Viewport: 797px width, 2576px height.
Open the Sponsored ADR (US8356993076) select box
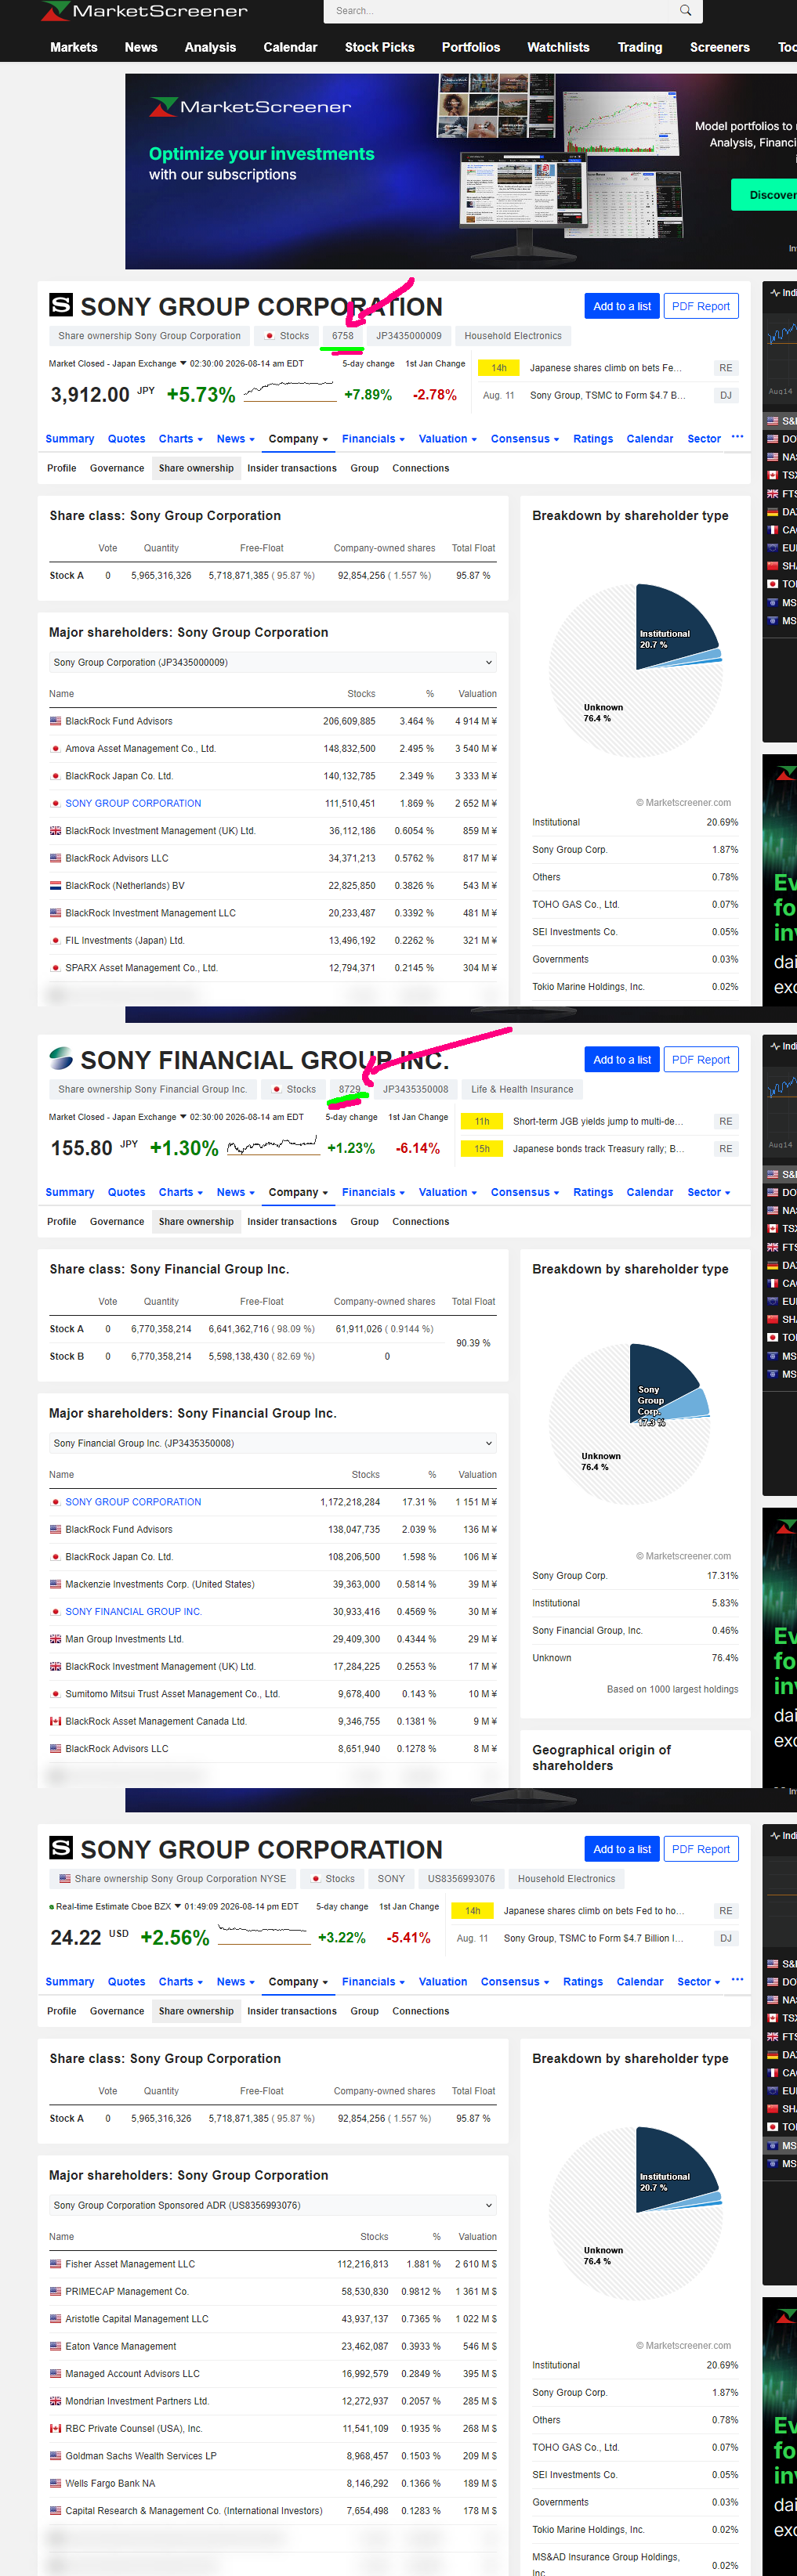coord(273,2205)
